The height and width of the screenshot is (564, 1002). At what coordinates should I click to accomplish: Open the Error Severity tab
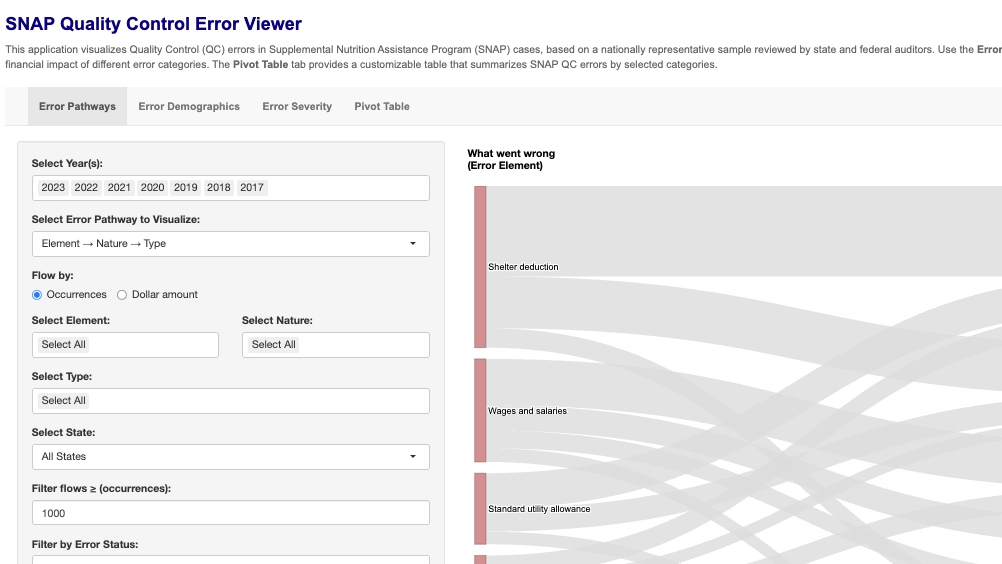(x=297, y=106)
